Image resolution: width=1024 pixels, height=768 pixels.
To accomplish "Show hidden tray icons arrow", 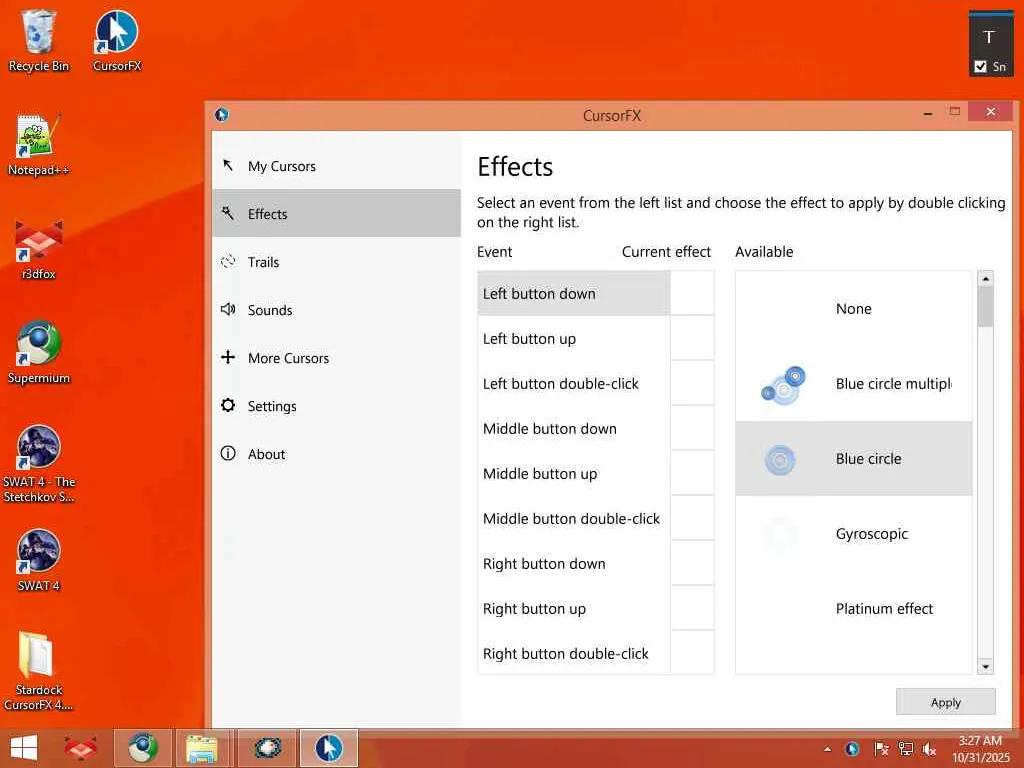I will click(827, 749).
